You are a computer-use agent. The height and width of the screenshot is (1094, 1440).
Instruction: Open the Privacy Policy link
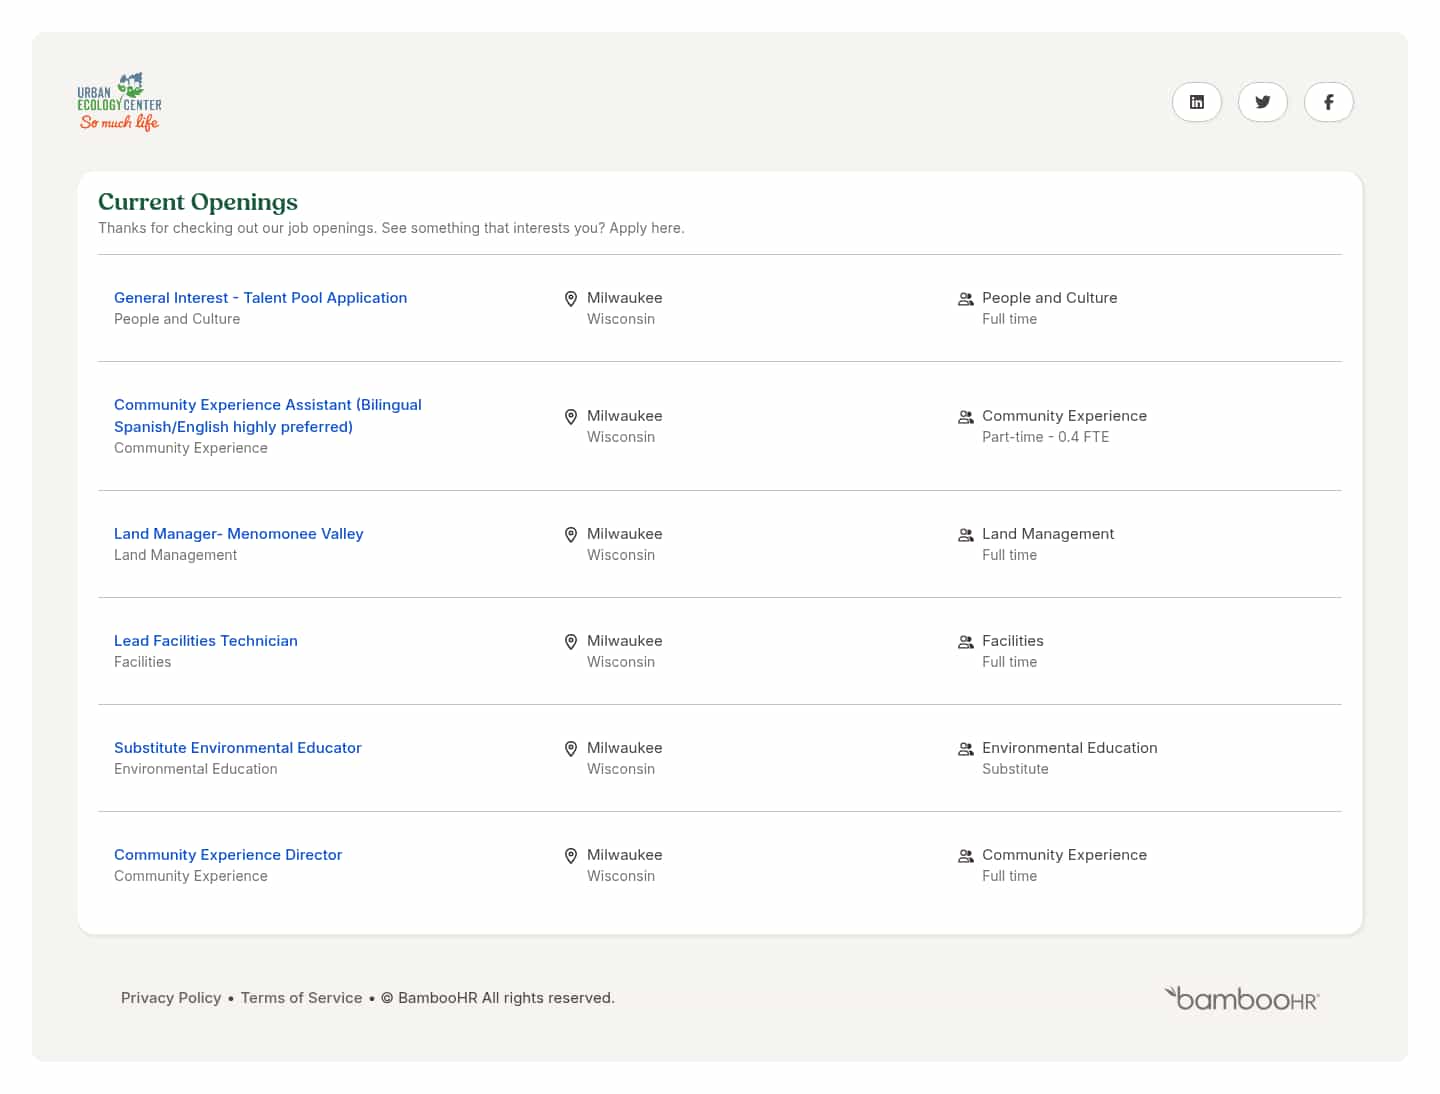pyautogui.click(x=171, y=998)
